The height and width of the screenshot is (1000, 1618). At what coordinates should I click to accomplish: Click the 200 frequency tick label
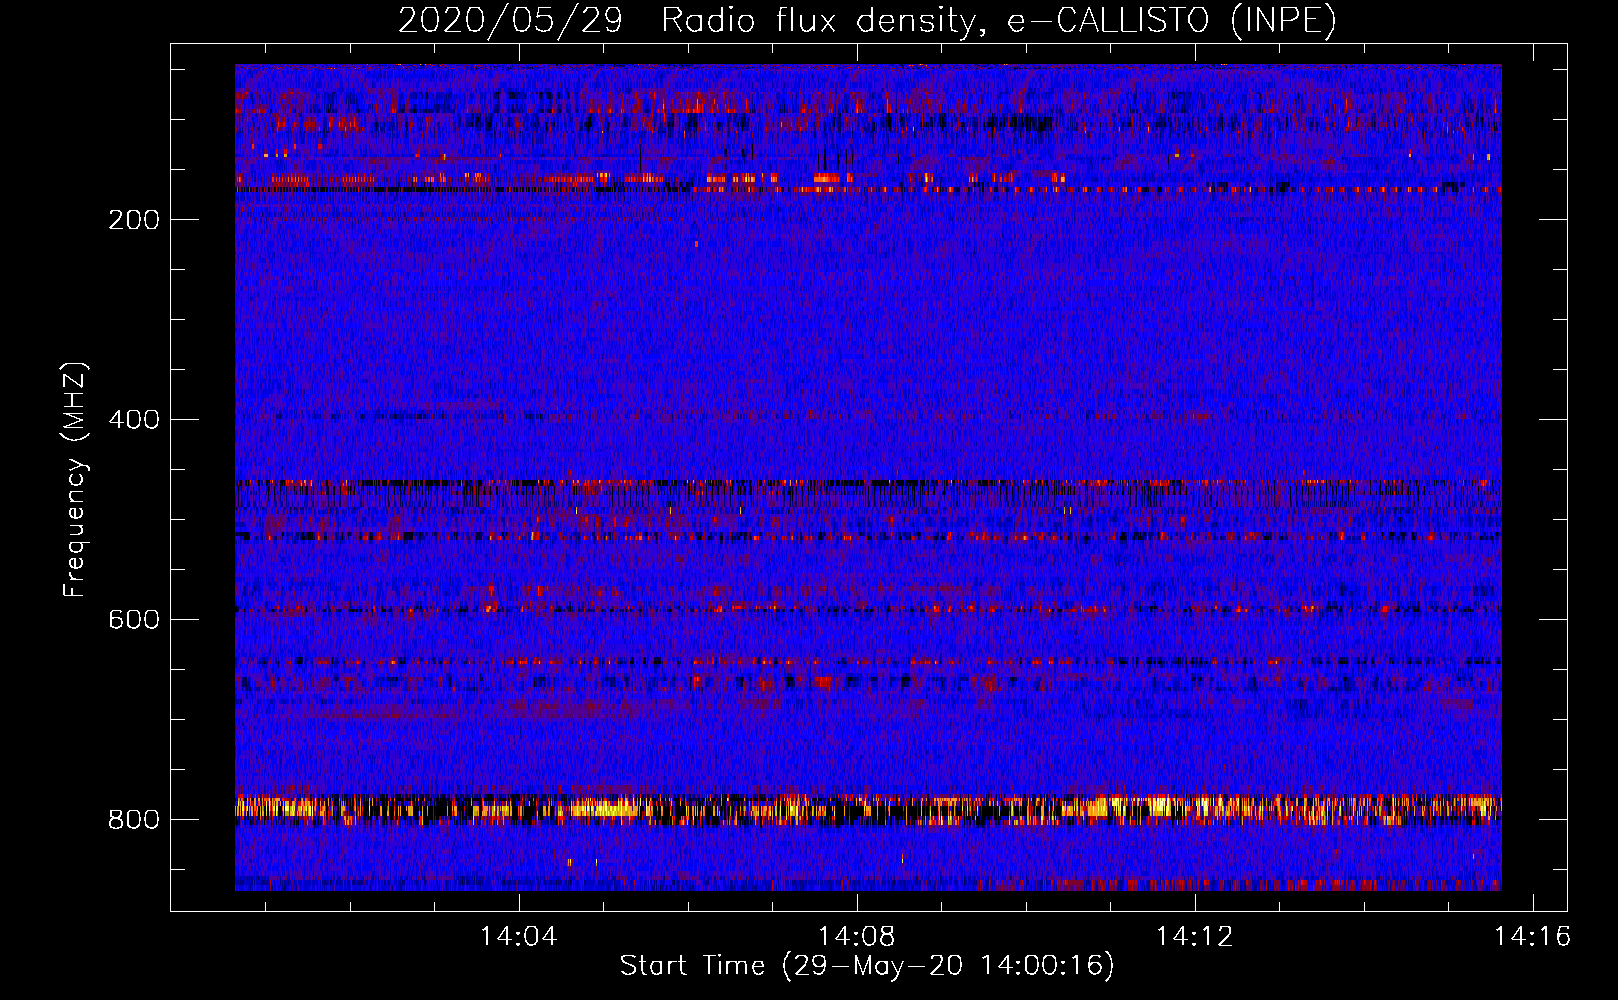tap(134, 220)
